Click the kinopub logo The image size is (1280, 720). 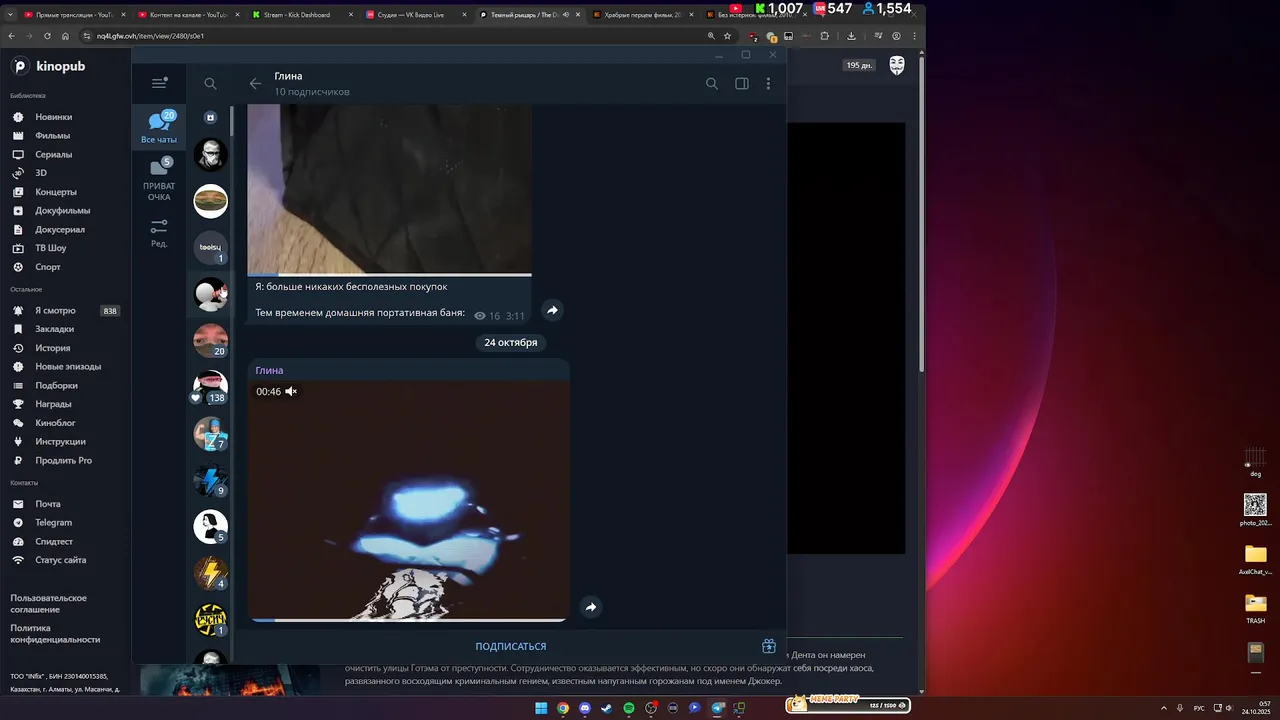pos(48,66)
